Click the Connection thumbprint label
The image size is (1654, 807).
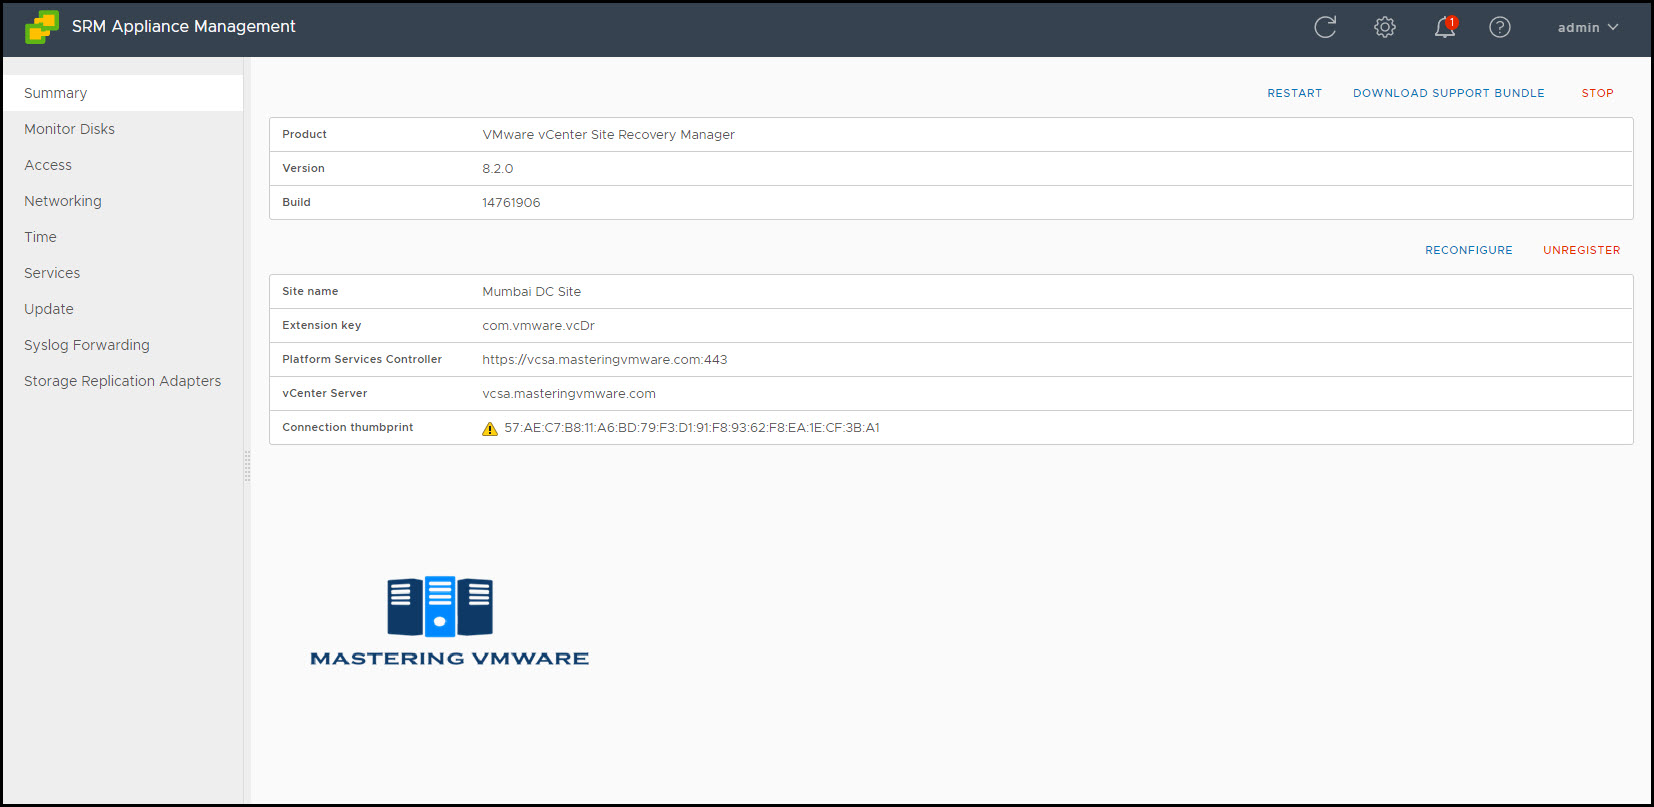click(347, 427)
